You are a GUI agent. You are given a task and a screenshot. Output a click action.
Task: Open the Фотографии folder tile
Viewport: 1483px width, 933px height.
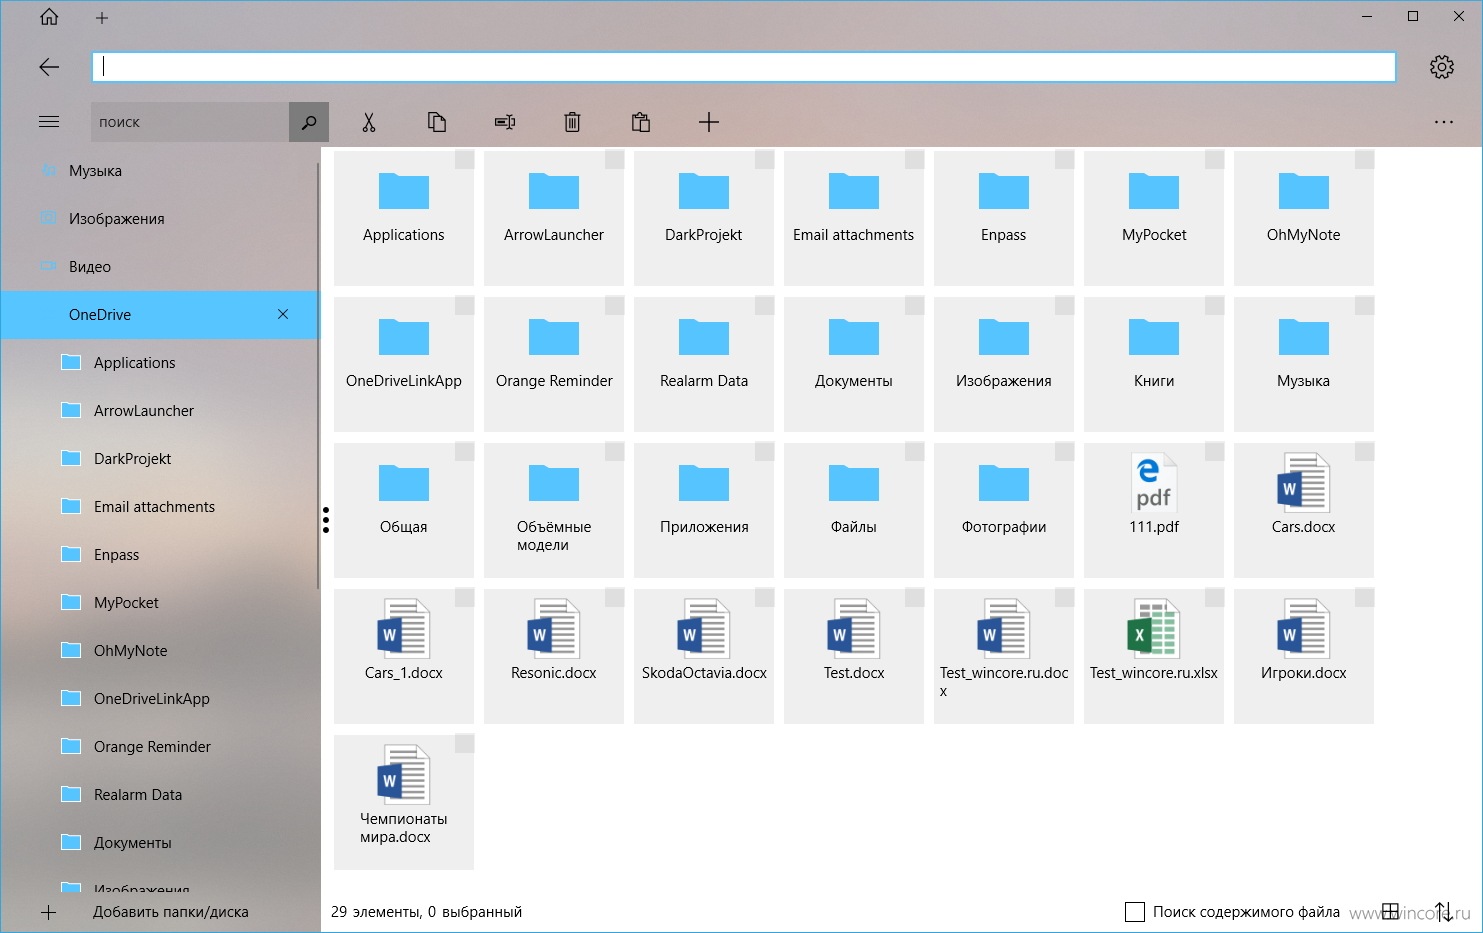click(x=1004, y=509)
